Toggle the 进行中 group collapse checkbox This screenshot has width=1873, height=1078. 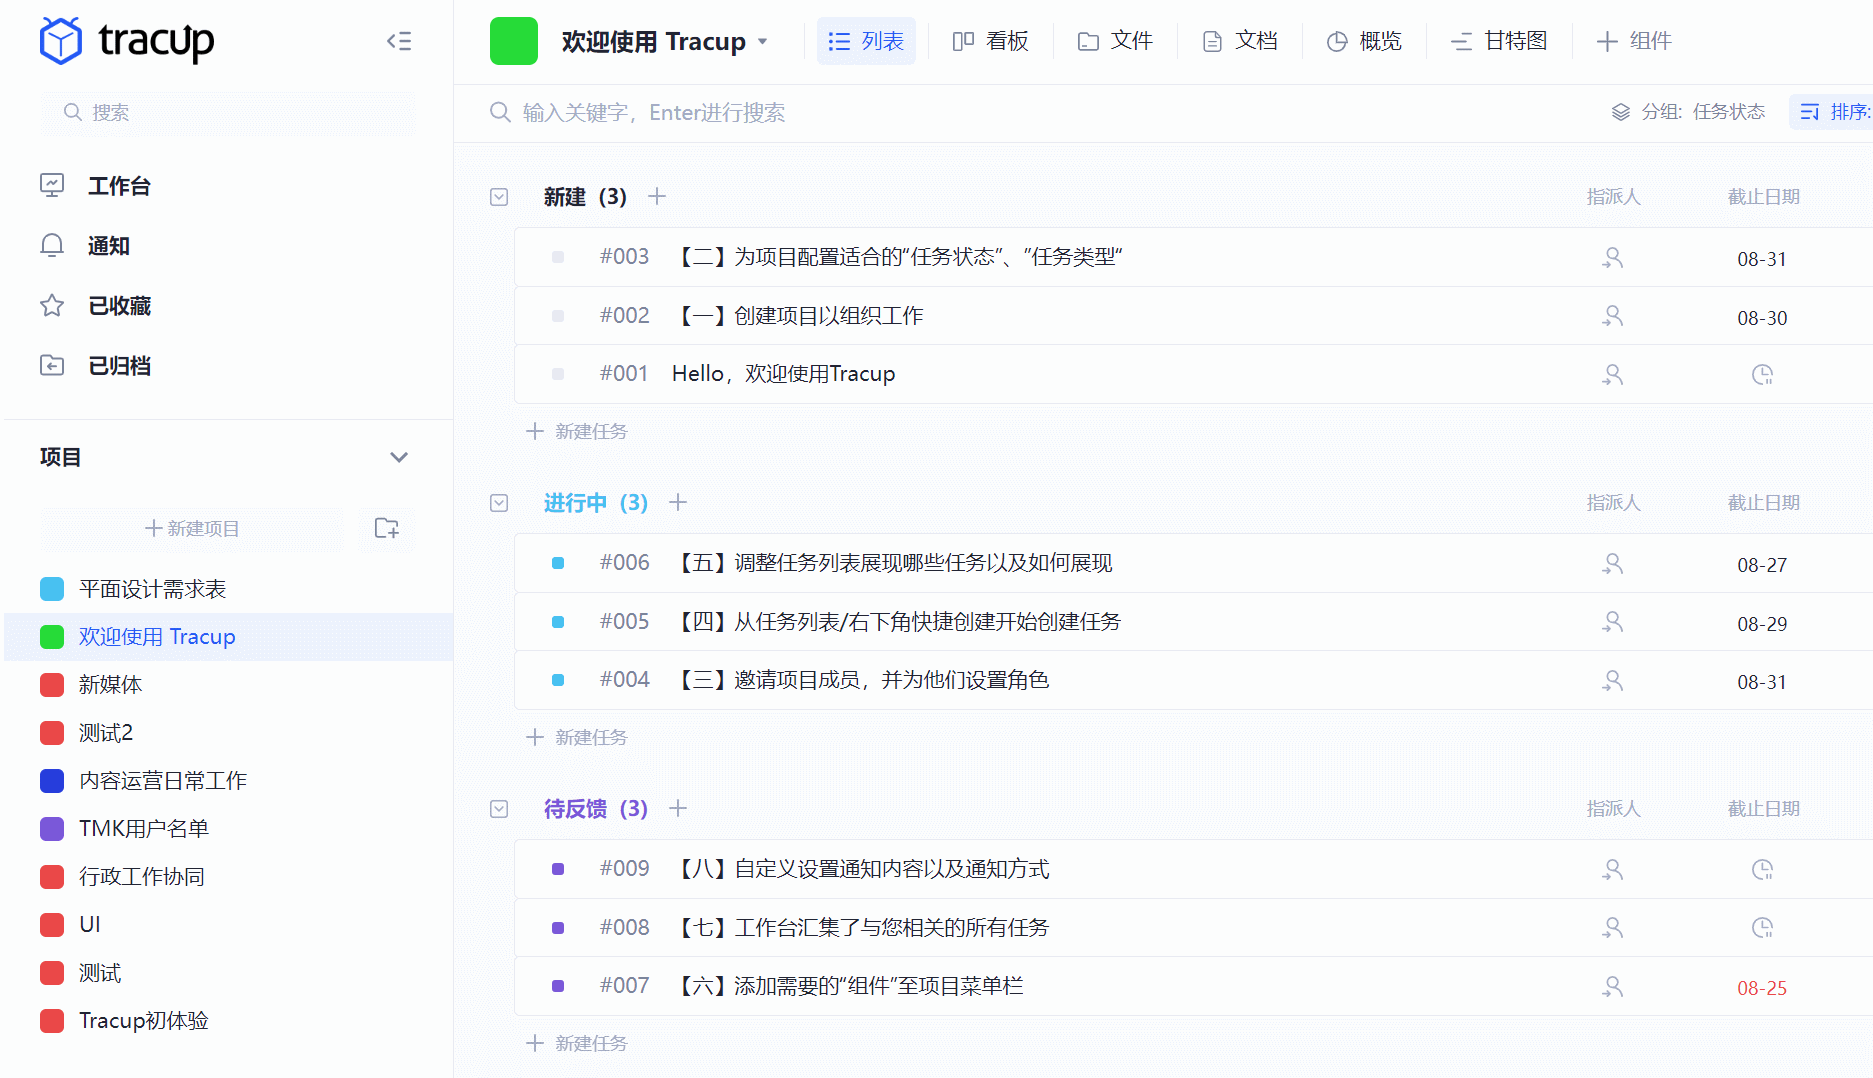pyautogui.click(x=499, y=503)
